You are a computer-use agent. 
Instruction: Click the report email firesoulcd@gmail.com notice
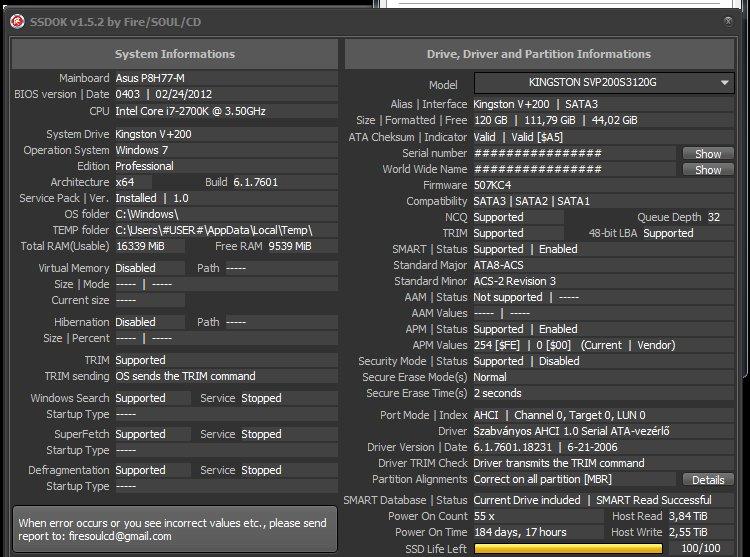(175, 529)
